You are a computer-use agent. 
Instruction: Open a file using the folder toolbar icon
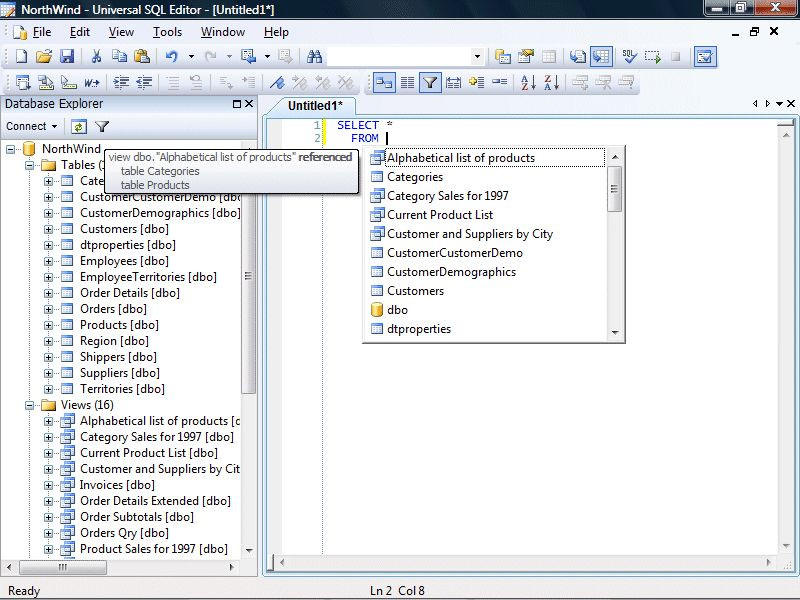click(x=44, y=56)
